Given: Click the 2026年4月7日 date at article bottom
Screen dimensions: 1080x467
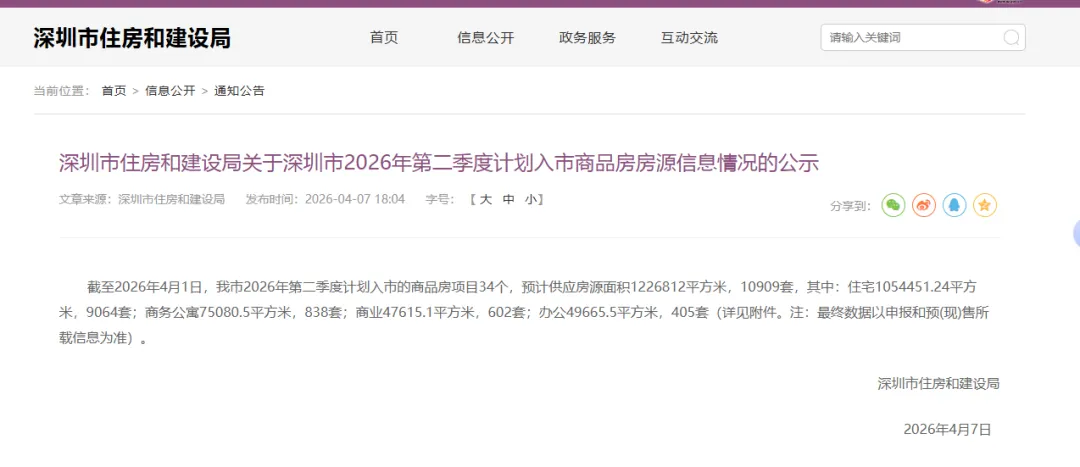Looking at the screenshot, I should (947, 429).
